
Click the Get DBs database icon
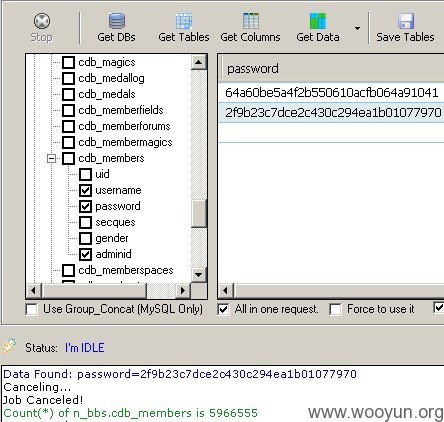point(117,21)
